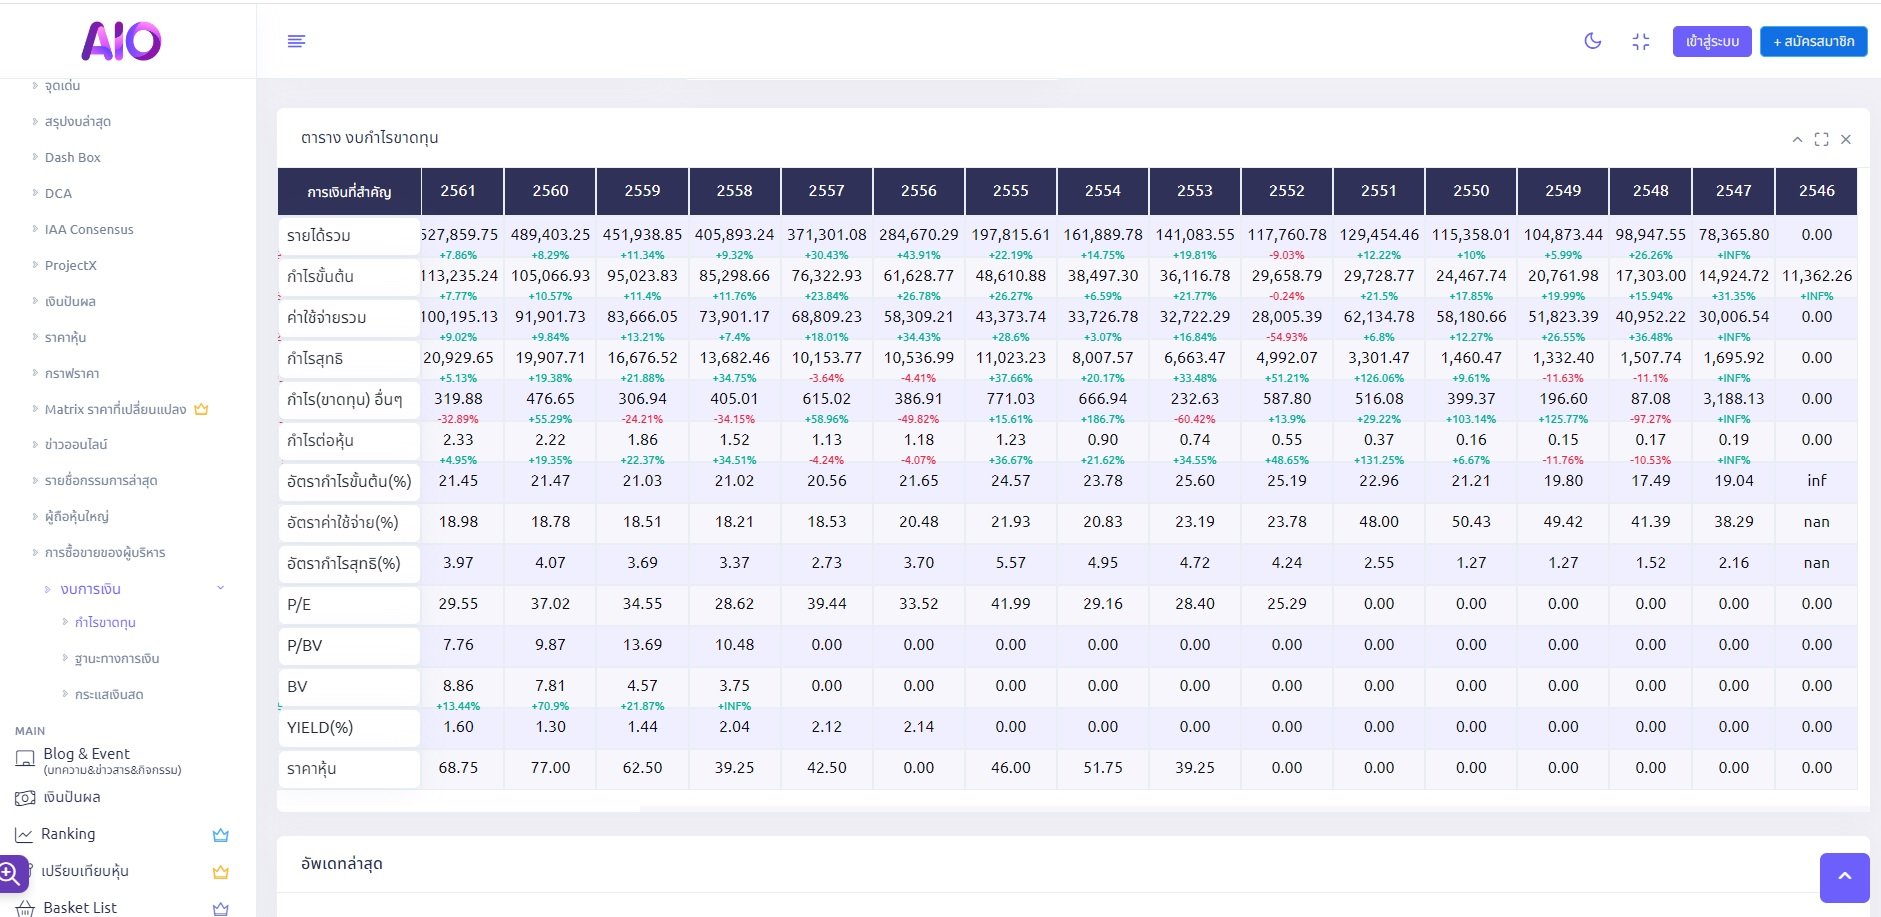Open the การซื้อขายของผู้บริหาร sidebar item
1881x917 pixels.
point(105,552)
